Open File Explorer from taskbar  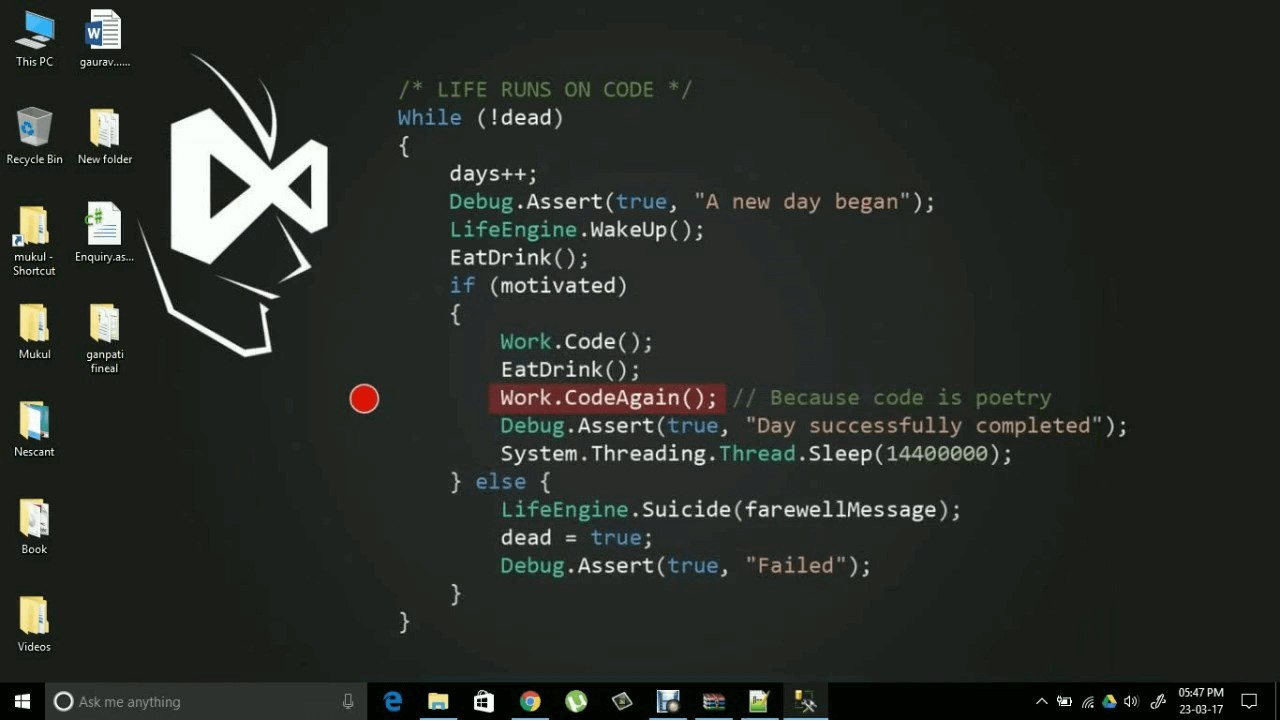click(438, 701)
